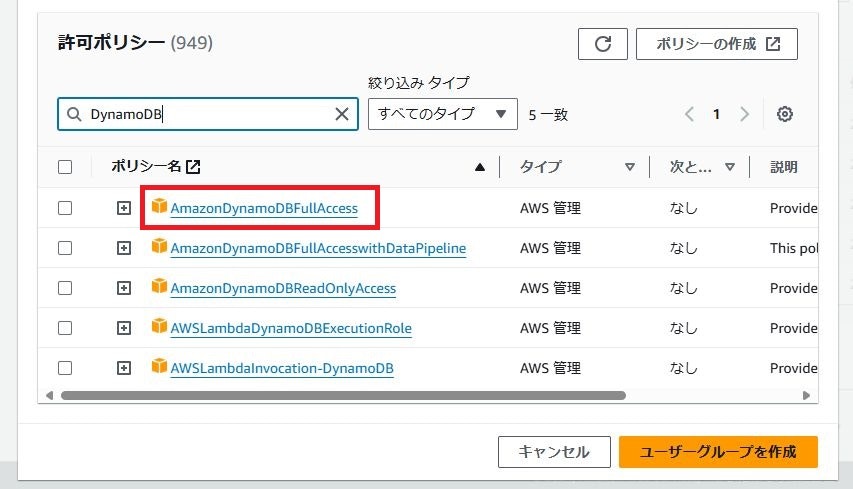853x489 pixels.
Task: Open the AmazonDynamoDBFullAccesswithDataPipeline link
Action: coord(318,249)
